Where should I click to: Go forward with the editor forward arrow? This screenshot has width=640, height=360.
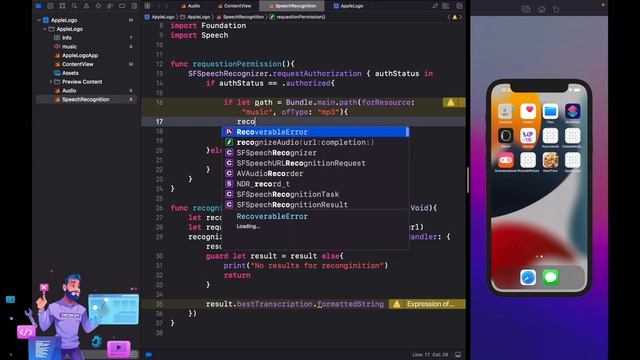click(167, 6)
